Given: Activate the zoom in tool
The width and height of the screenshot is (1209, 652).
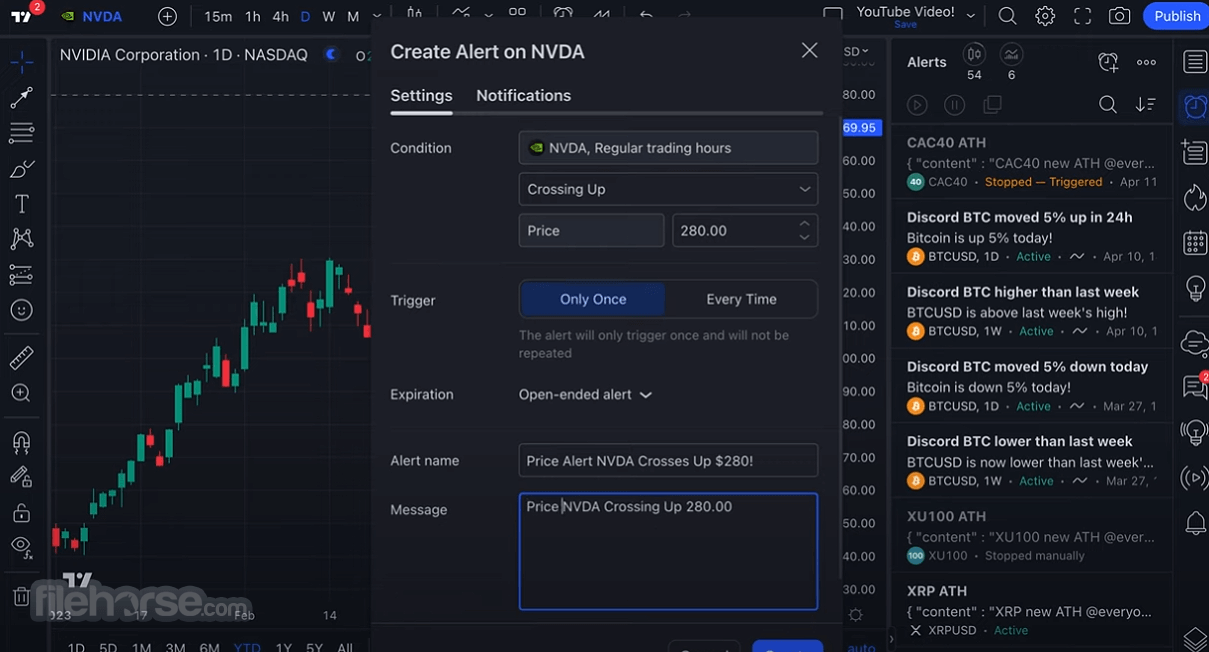Looking at the screenshot, I should pyautogui.click(x=21, y=393).
